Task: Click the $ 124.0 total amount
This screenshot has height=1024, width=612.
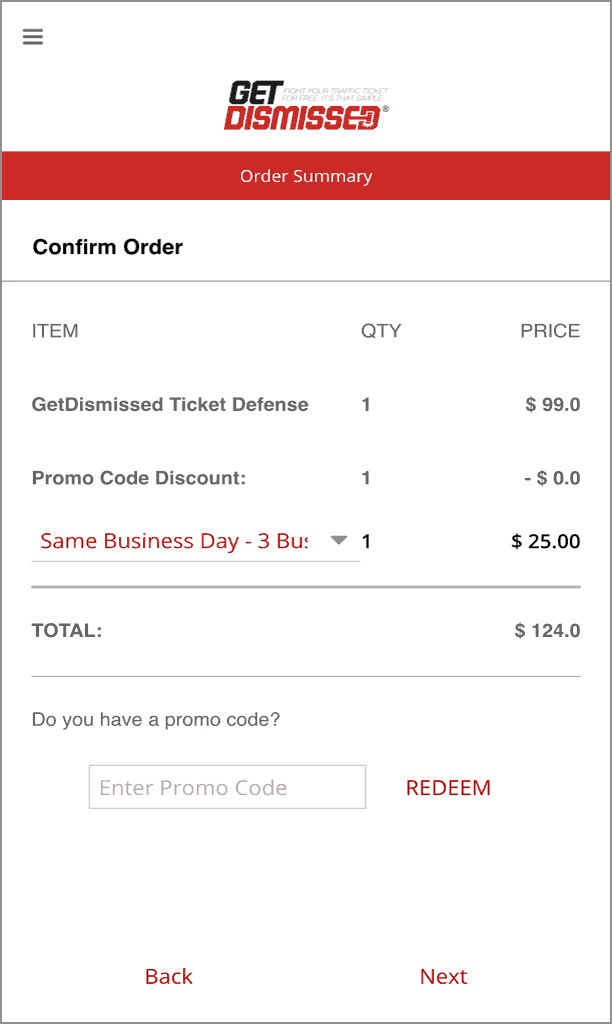Action: 547,631
